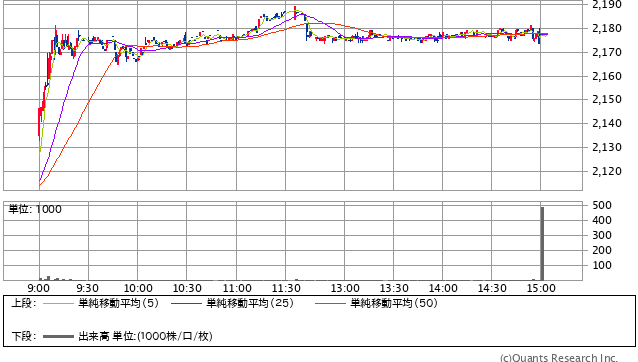Click the 300 volume axis label
The image size is (638, 362).
[602, 236]
